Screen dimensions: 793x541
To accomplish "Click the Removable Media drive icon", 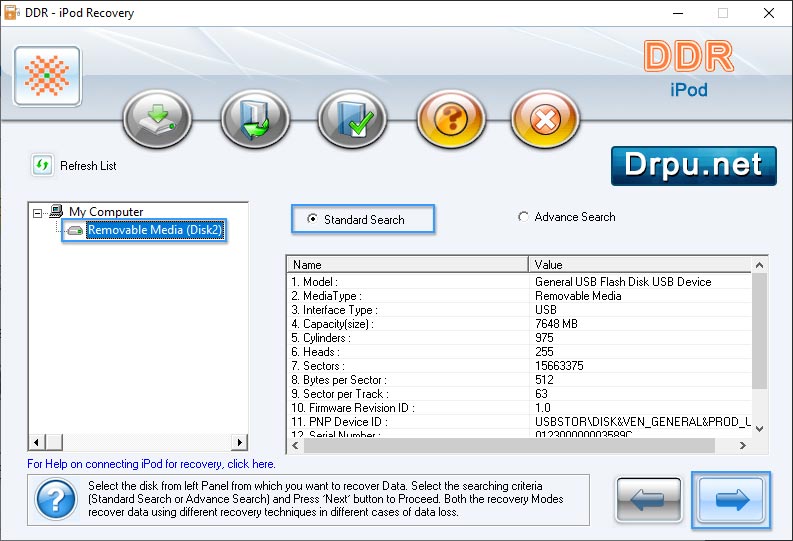I will click(x=75, y=231).
